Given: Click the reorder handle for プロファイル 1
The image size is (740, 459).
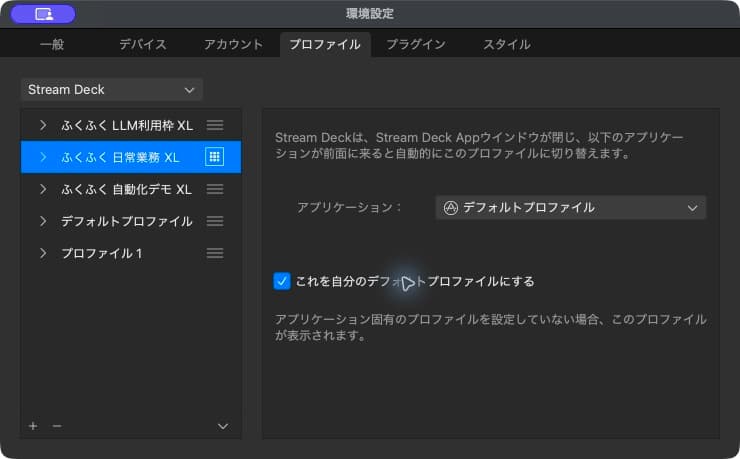Looking at the screenshot, I should click(215, 253).
